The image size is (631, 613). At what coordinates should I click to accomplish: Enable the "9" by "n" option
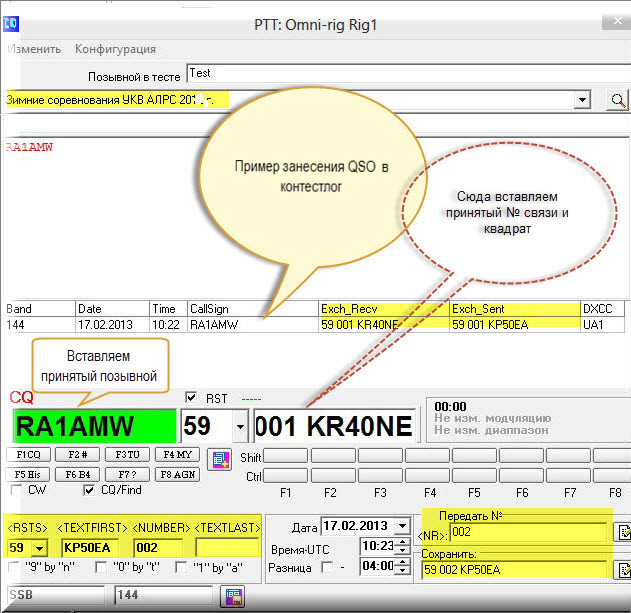[15, 568]
